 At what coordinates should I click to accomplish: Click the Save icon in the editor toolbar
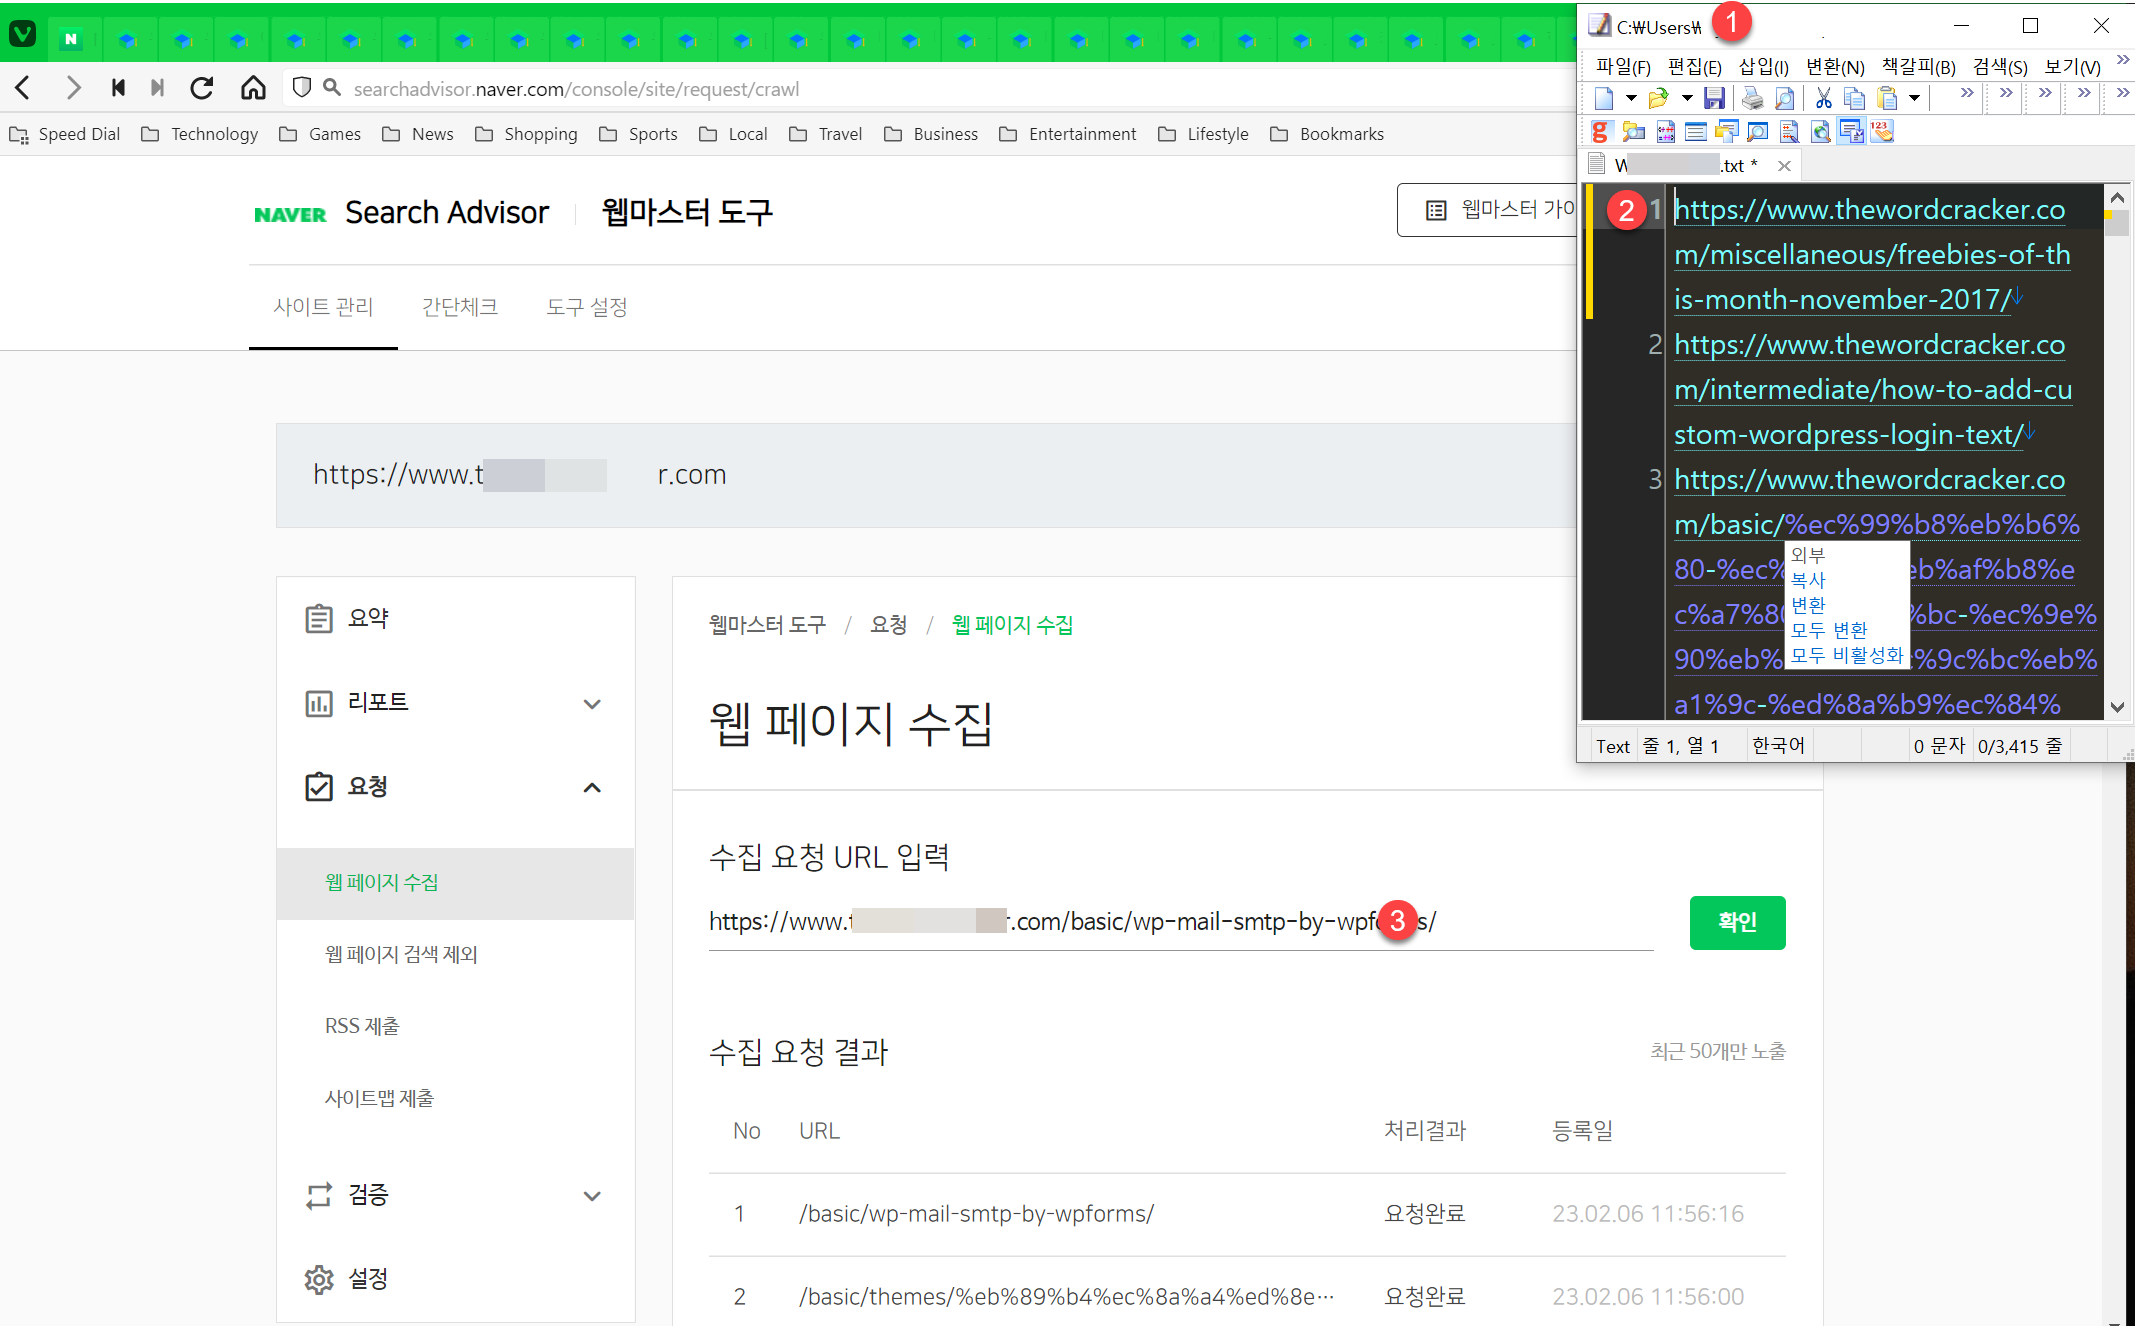tap(1714, 99)
